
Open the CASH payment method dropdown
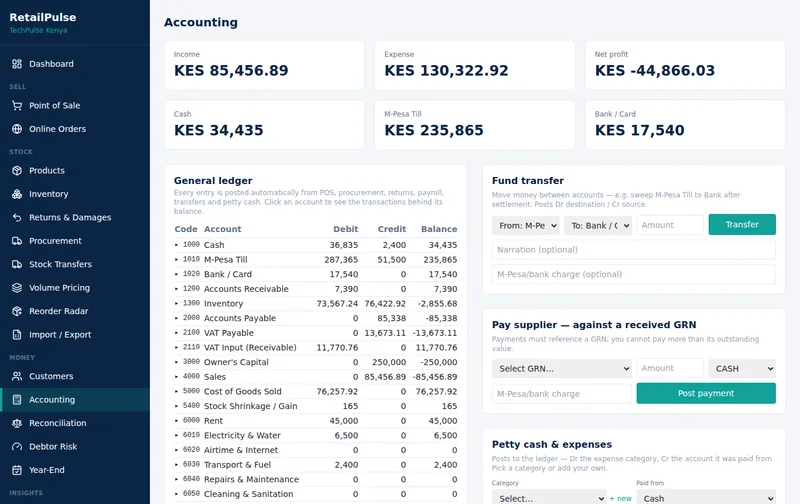742,368
